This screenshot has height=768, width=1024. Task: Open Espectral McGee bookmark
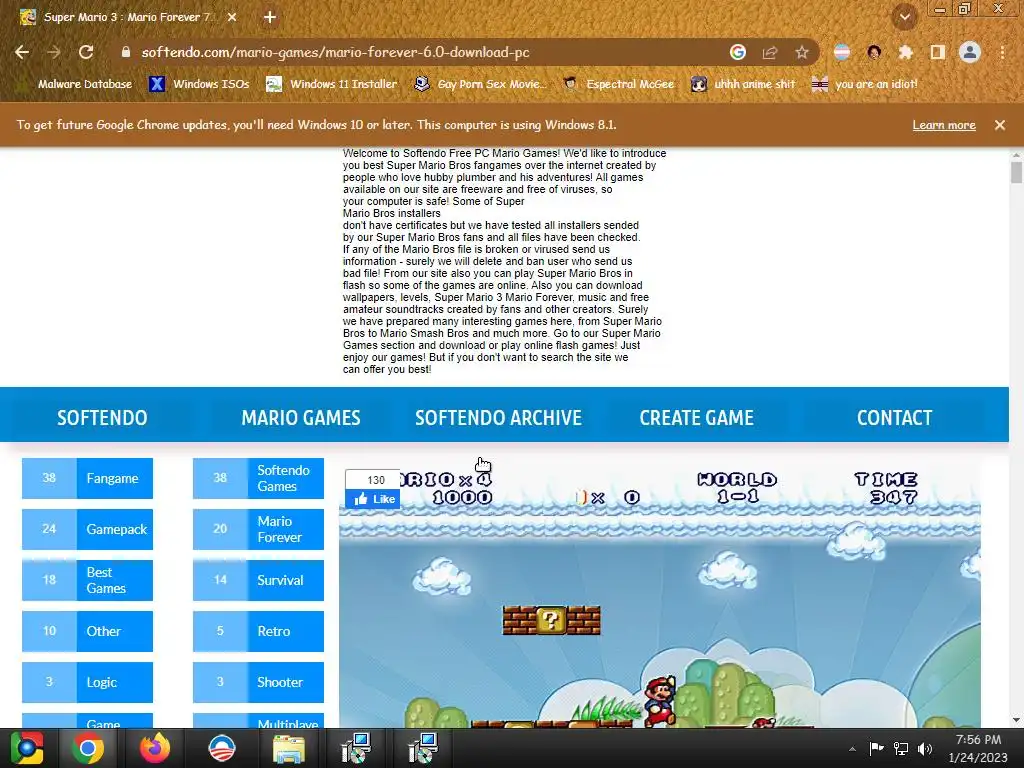pos(618,84)
